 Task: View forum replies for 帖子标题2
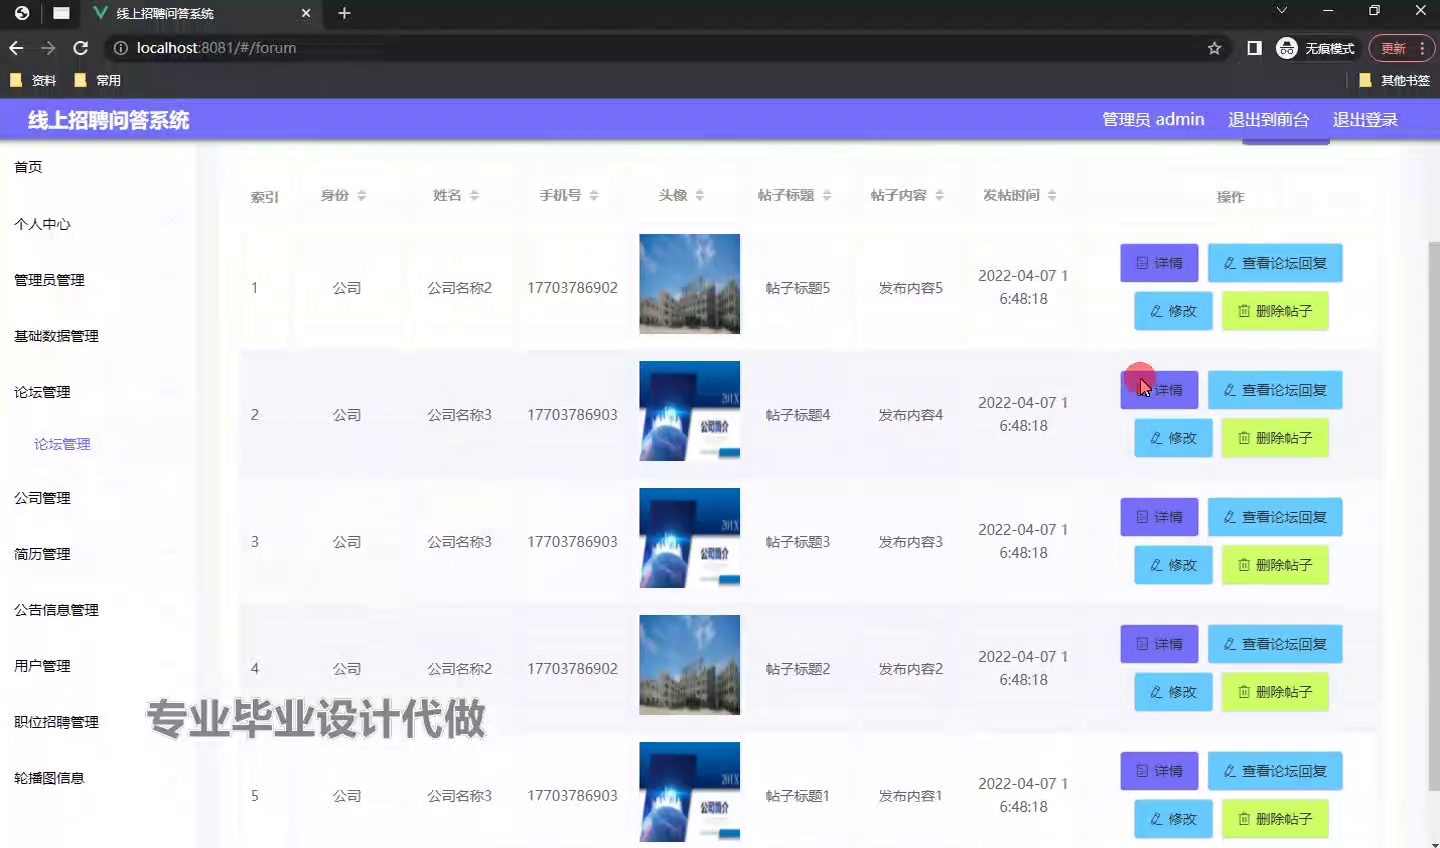point(1275,644)
